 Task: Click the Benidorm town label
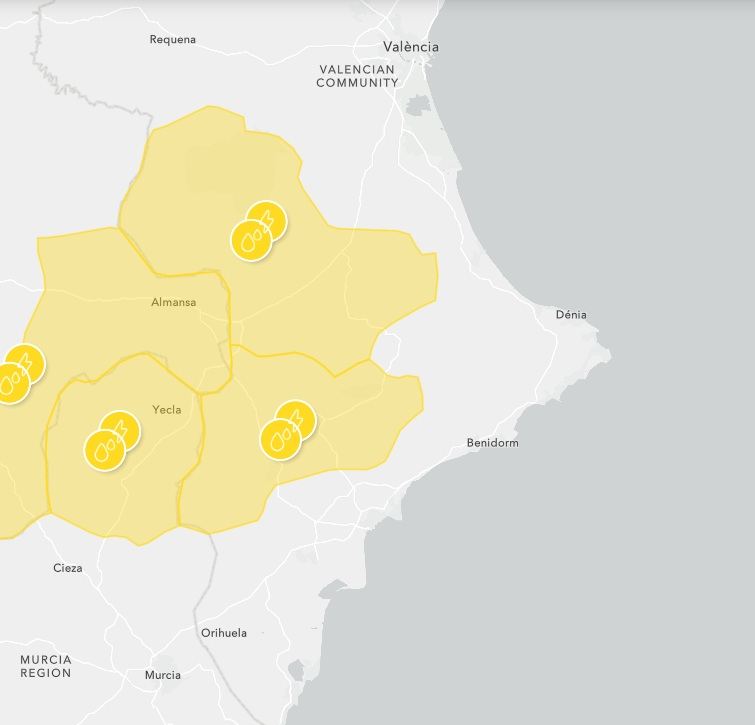[x=493, y=443]
